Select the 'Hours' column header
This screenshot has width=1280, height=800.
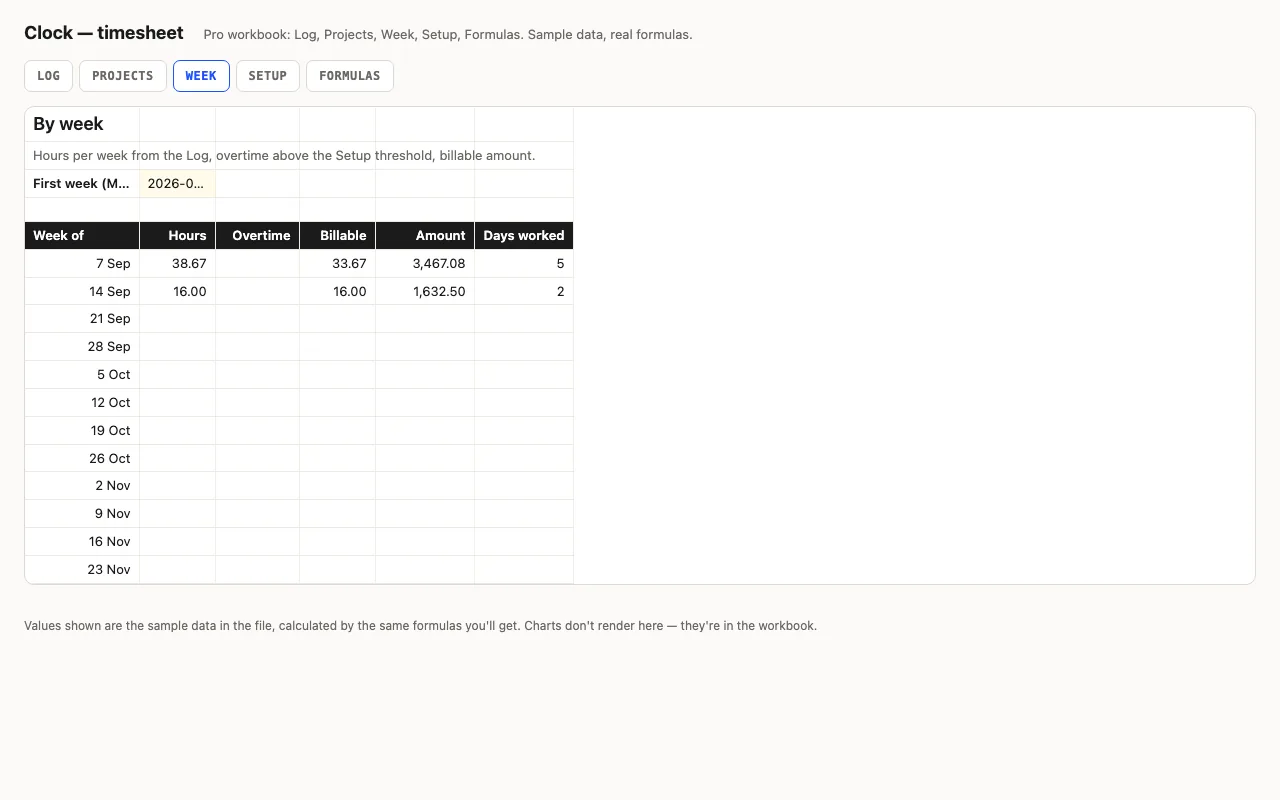[177, 236]
